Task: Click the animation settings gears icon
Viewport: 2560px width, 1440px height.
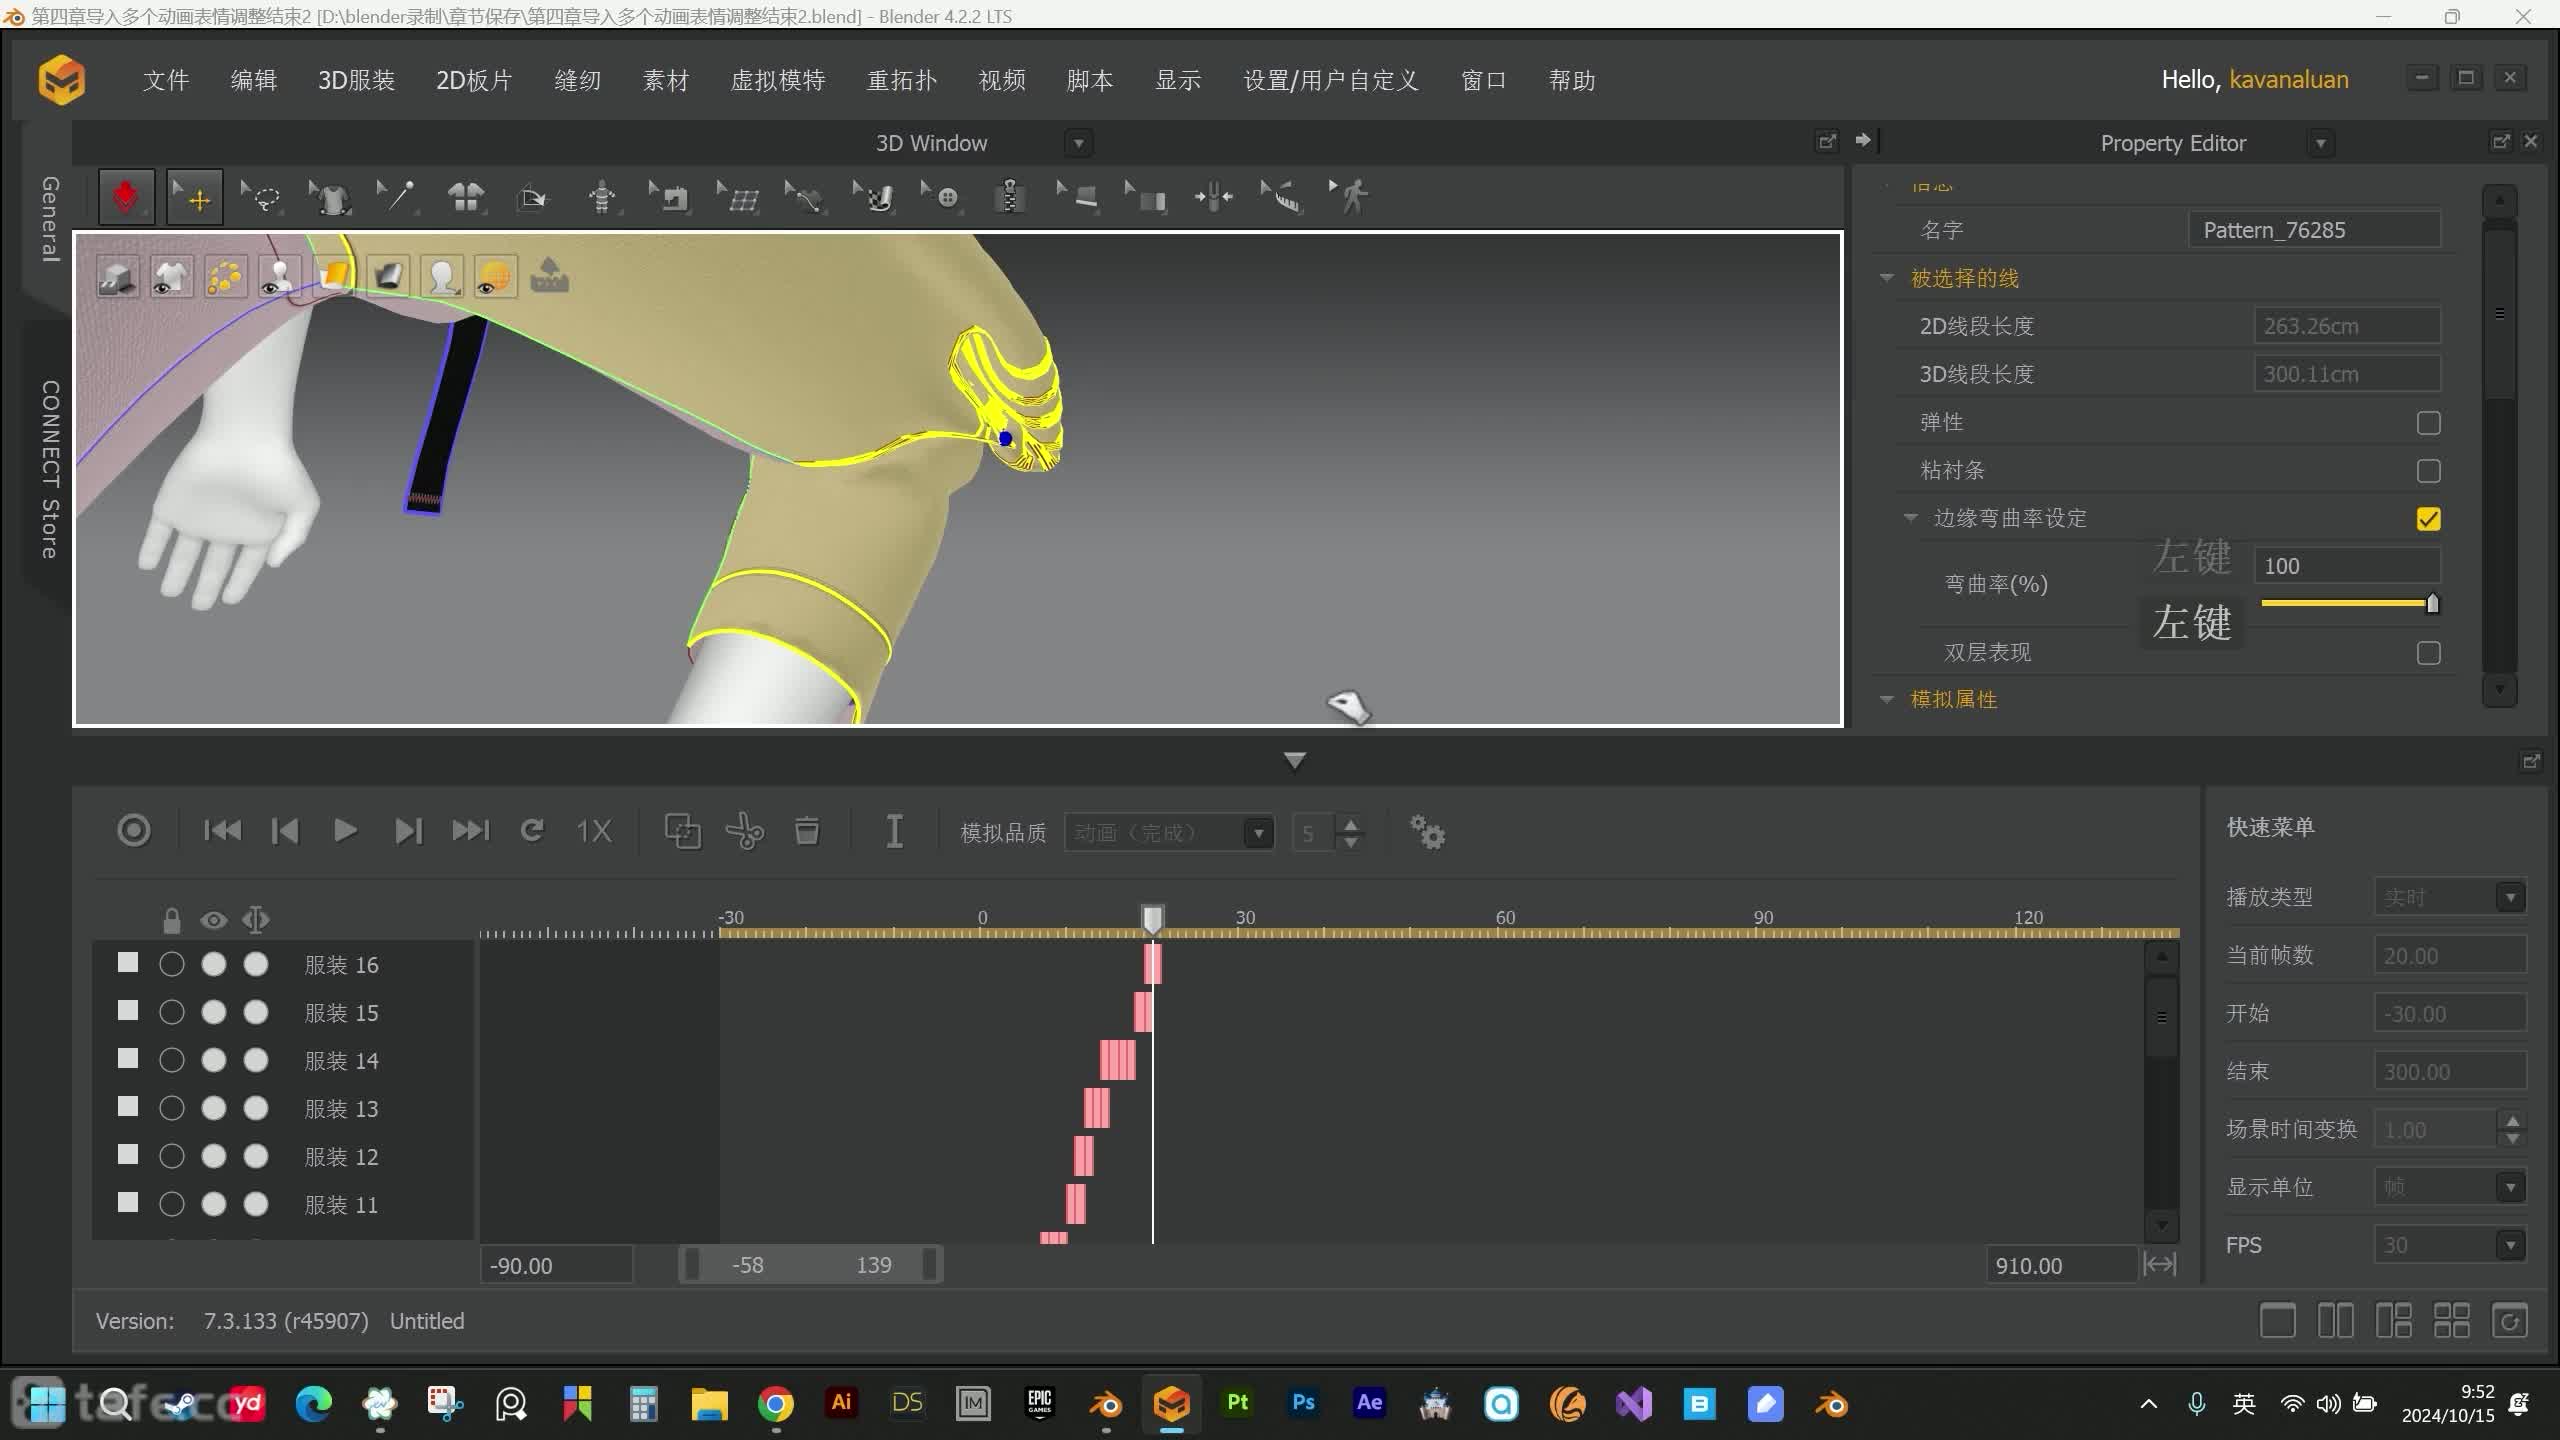Action: [x=1427, y=832]
